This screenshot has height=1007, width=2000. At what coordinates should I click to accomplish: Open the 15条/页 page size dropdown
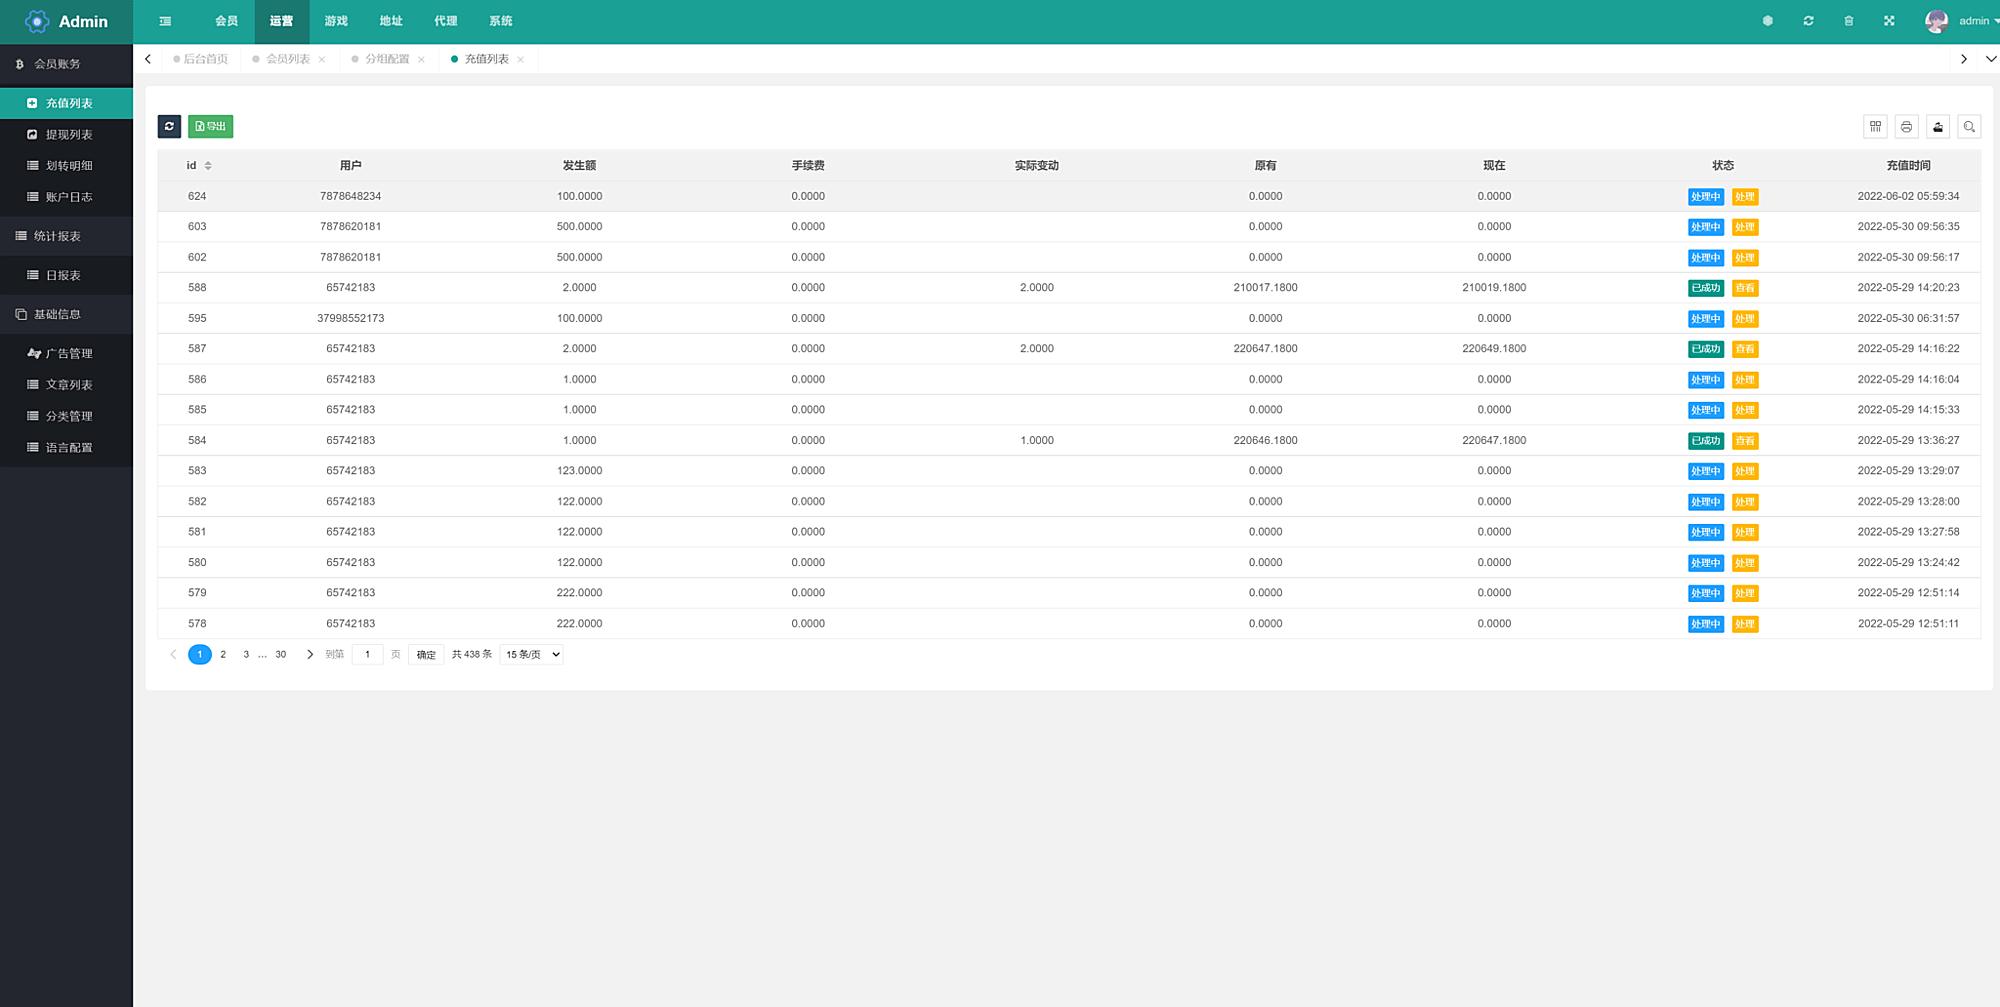point(531,654)
